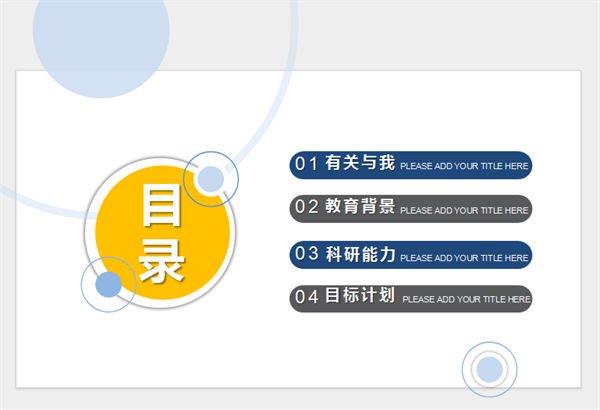Click the 目 character in the yellow circle

coord(161,205)
